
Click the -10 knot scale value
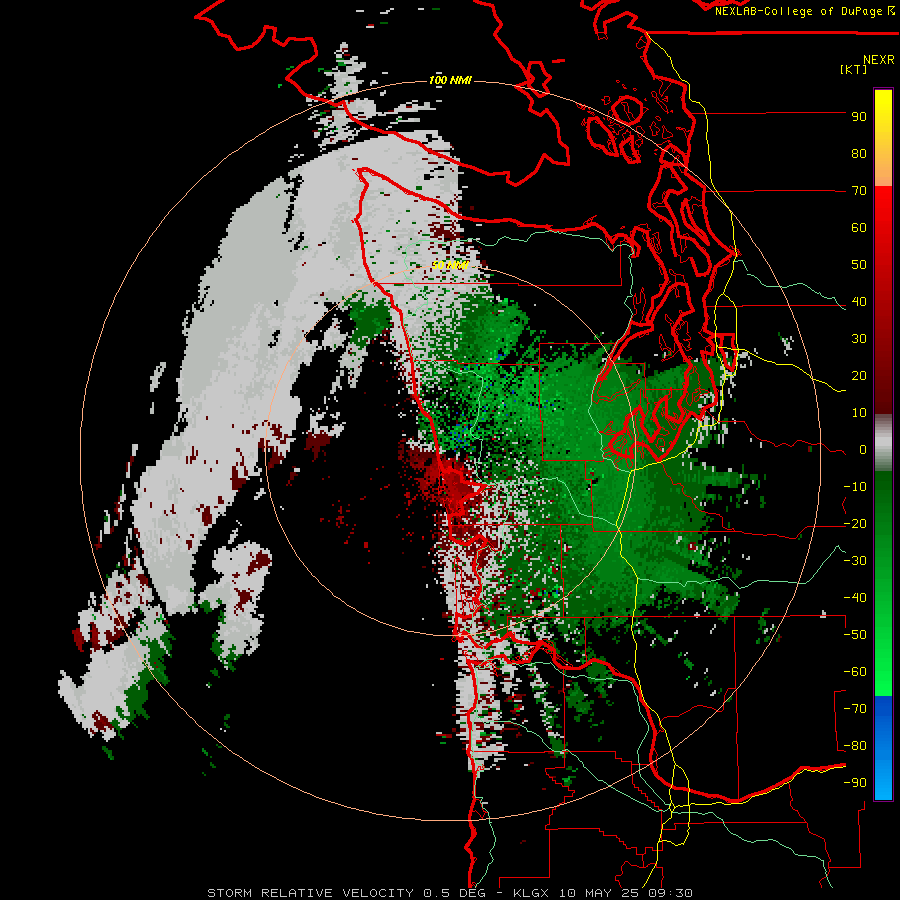(855, 487)
